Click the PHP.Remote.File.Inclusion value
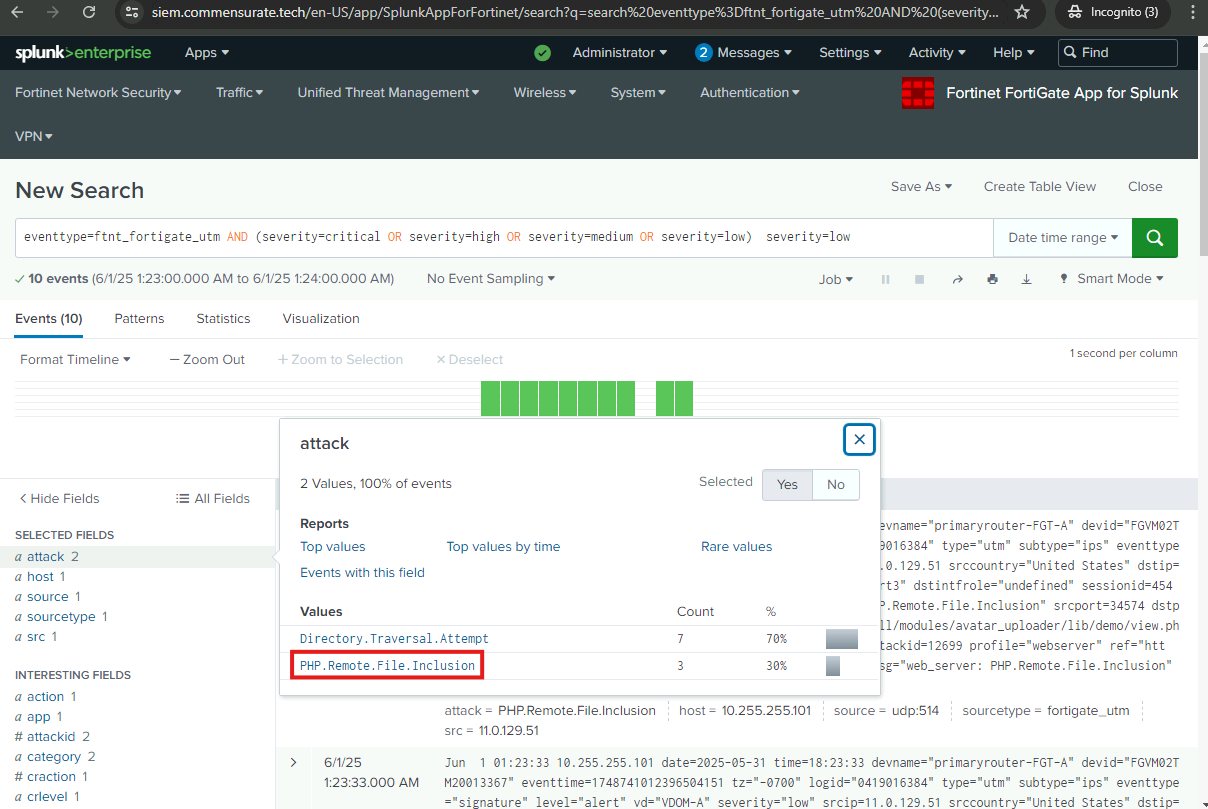The height and width of the screenshot is (809, 1208). point(387,666)
